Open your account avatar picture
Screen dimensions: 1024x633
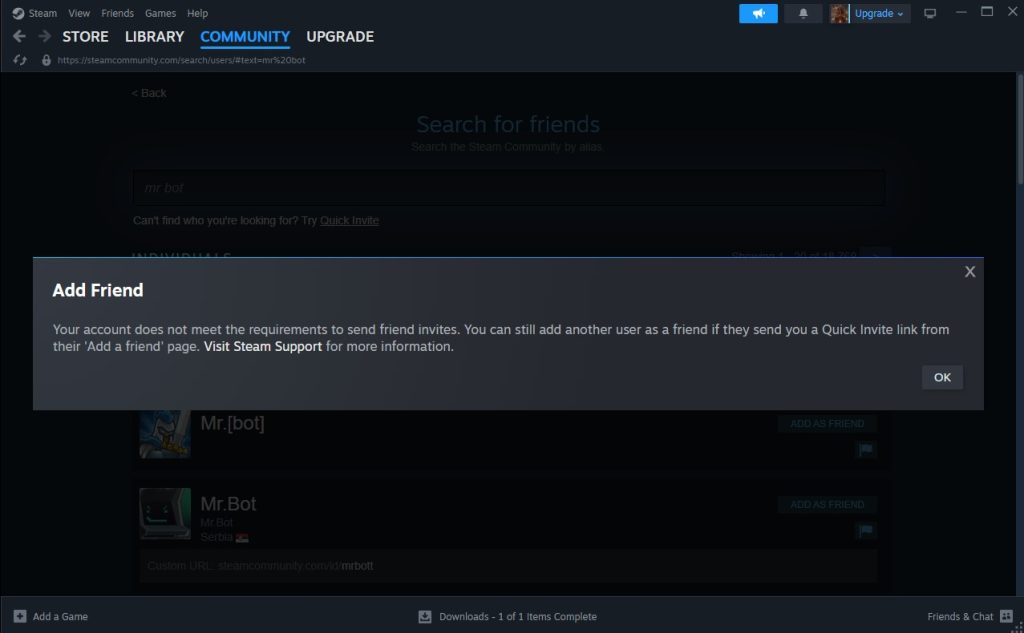pos(838,12)
